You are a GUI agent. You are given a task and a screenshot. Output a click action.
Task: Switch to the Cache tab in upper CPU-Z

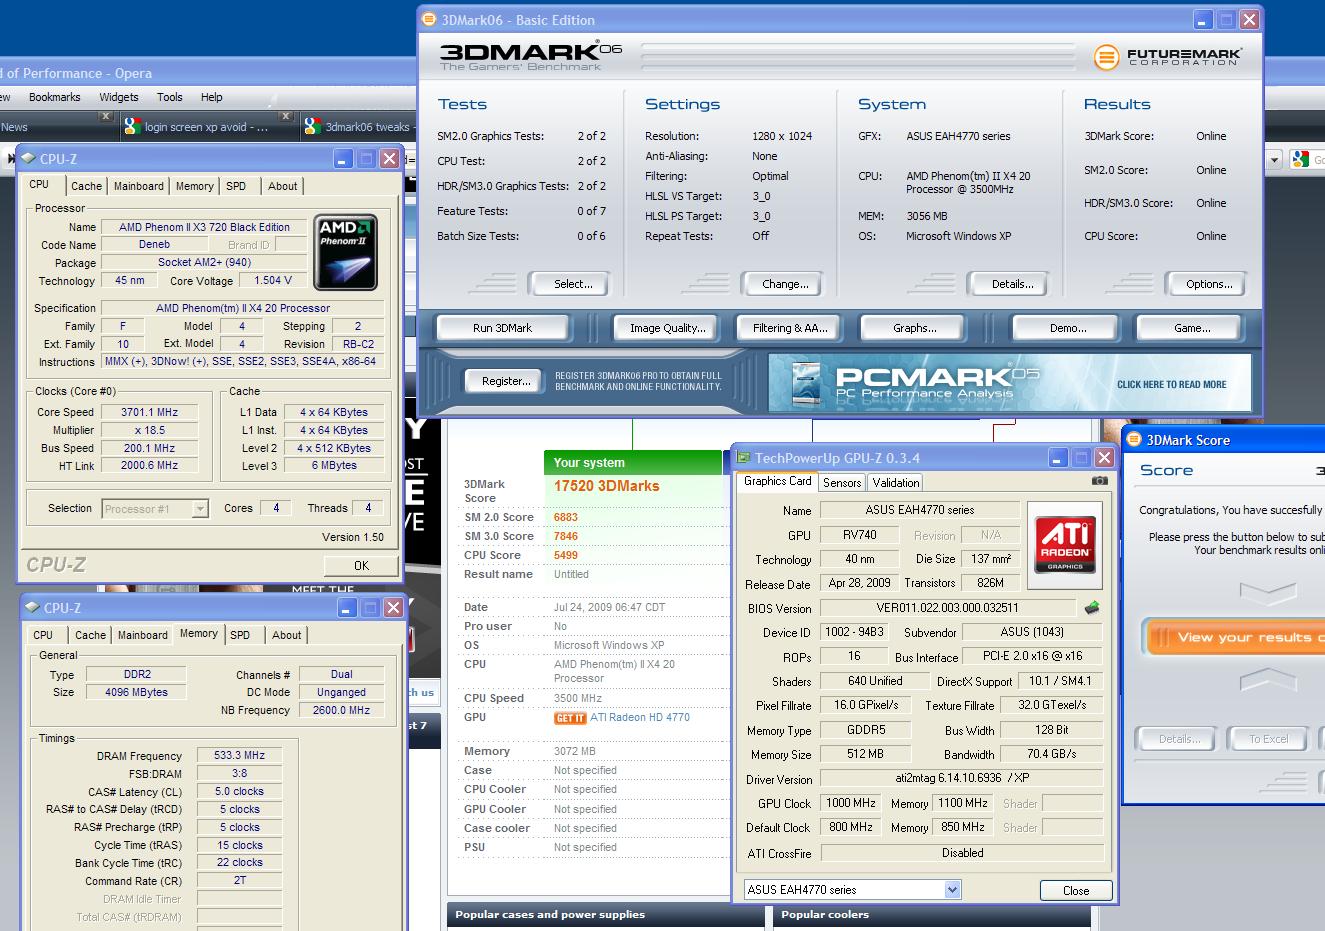click(86, 186)
